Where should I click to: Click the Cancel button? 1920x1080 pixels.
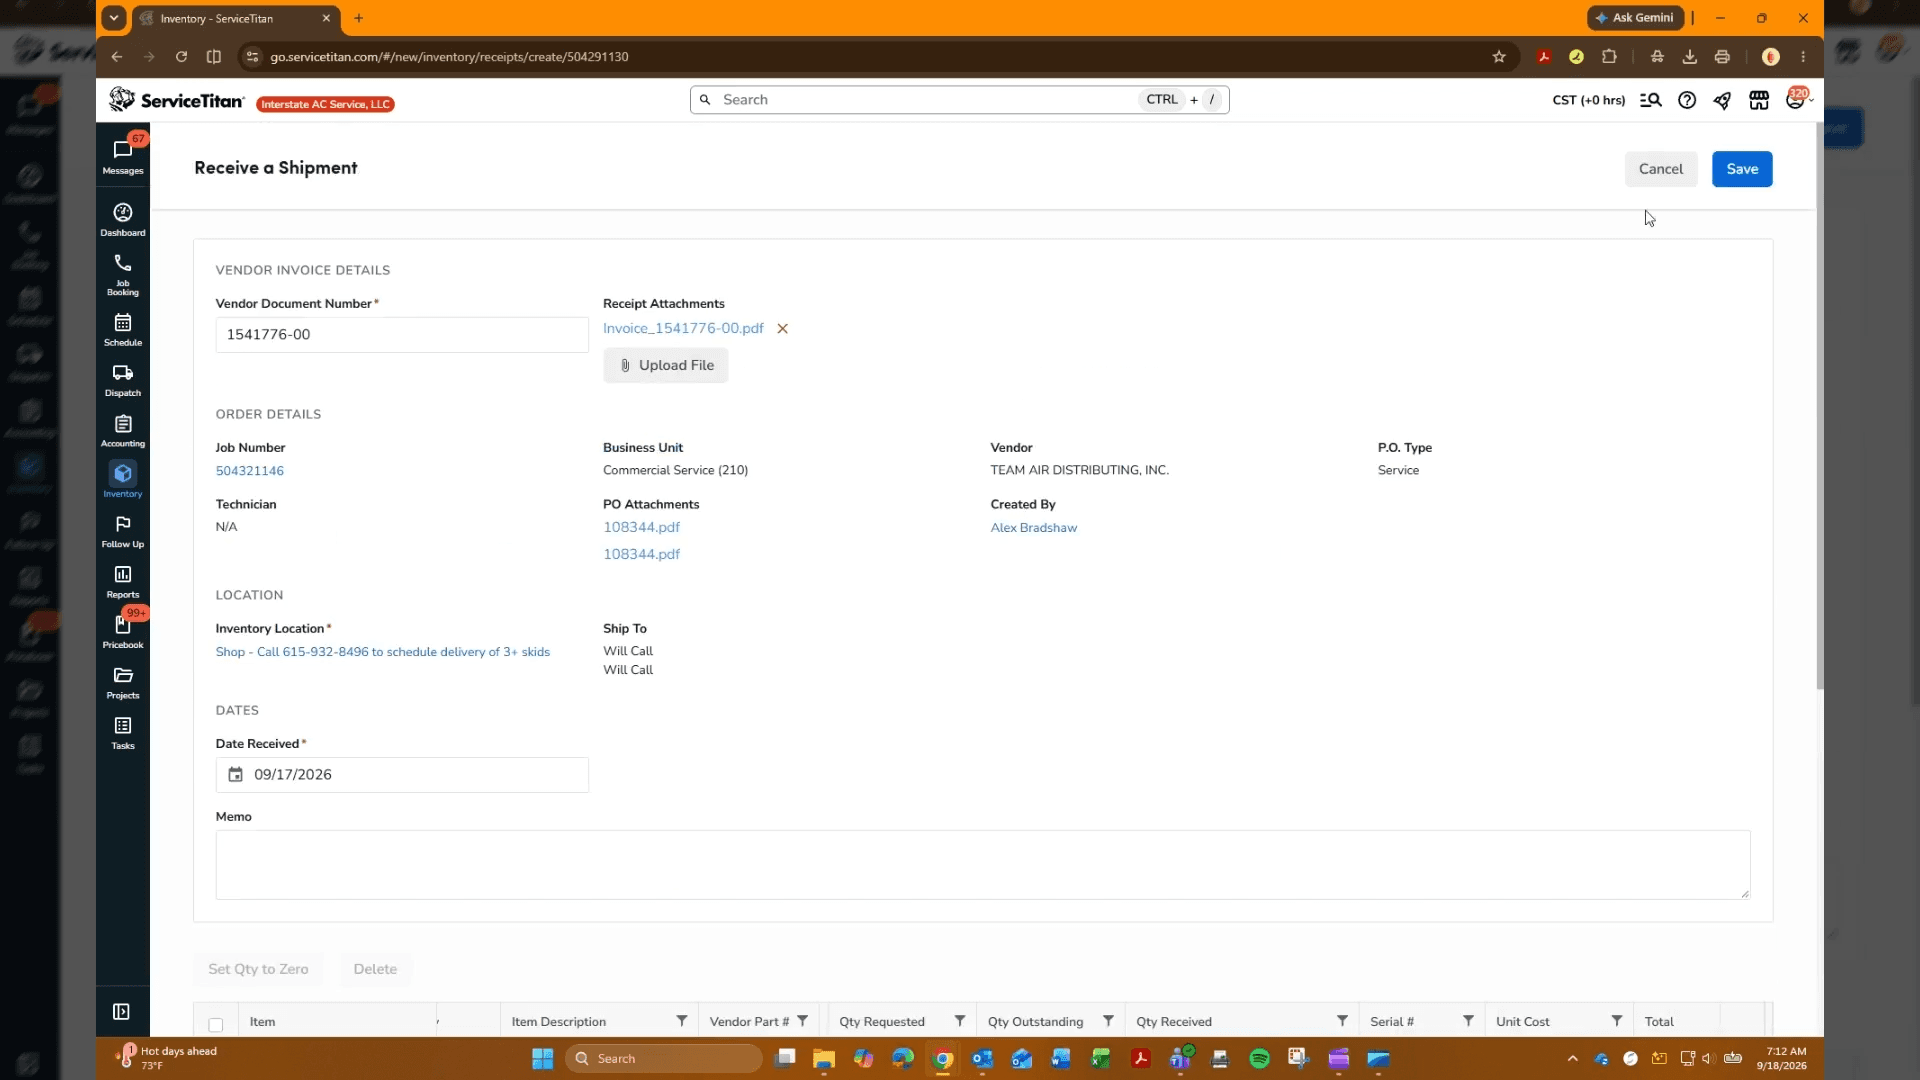[1661, 169]
